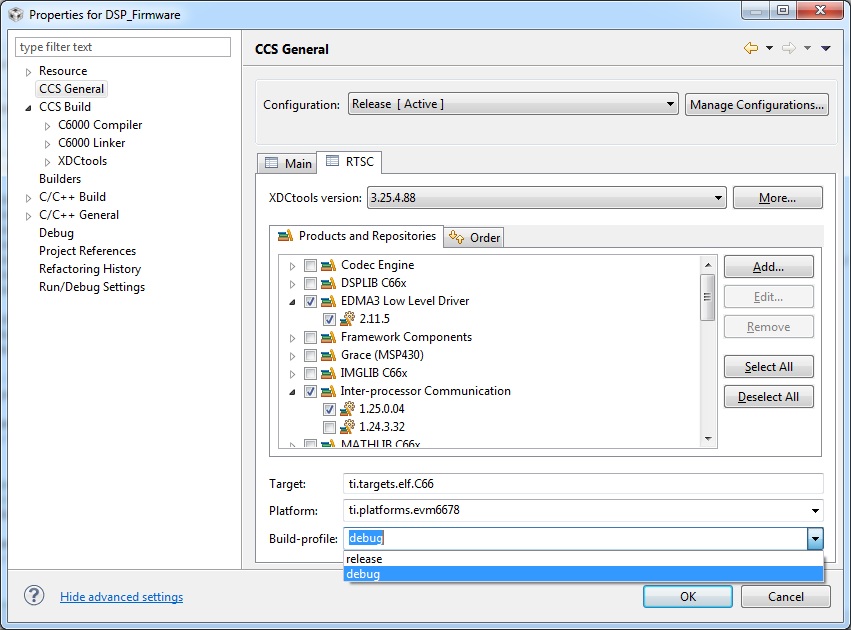Click the Manage Configurations button
Screen dimensions: 851x630
click(757, 104)
